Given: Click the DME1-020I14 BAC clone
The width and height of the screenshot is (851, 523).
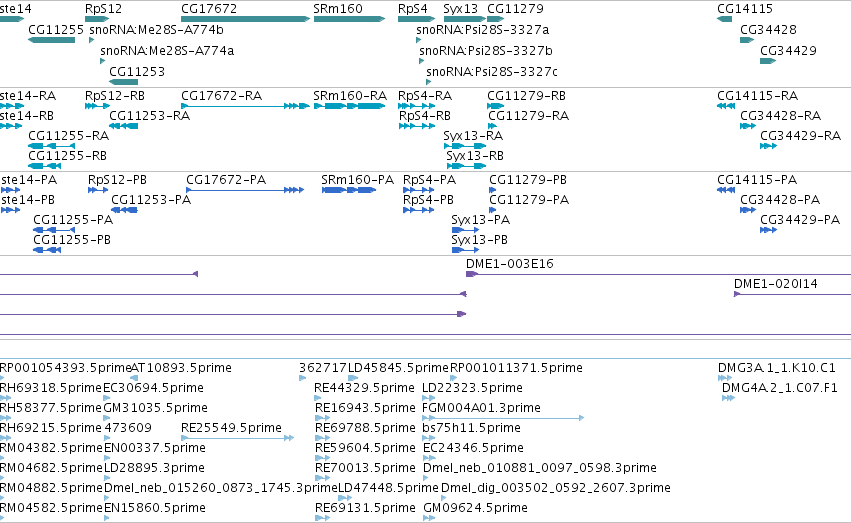Looking at the screenshot, I should coord(792,294).
